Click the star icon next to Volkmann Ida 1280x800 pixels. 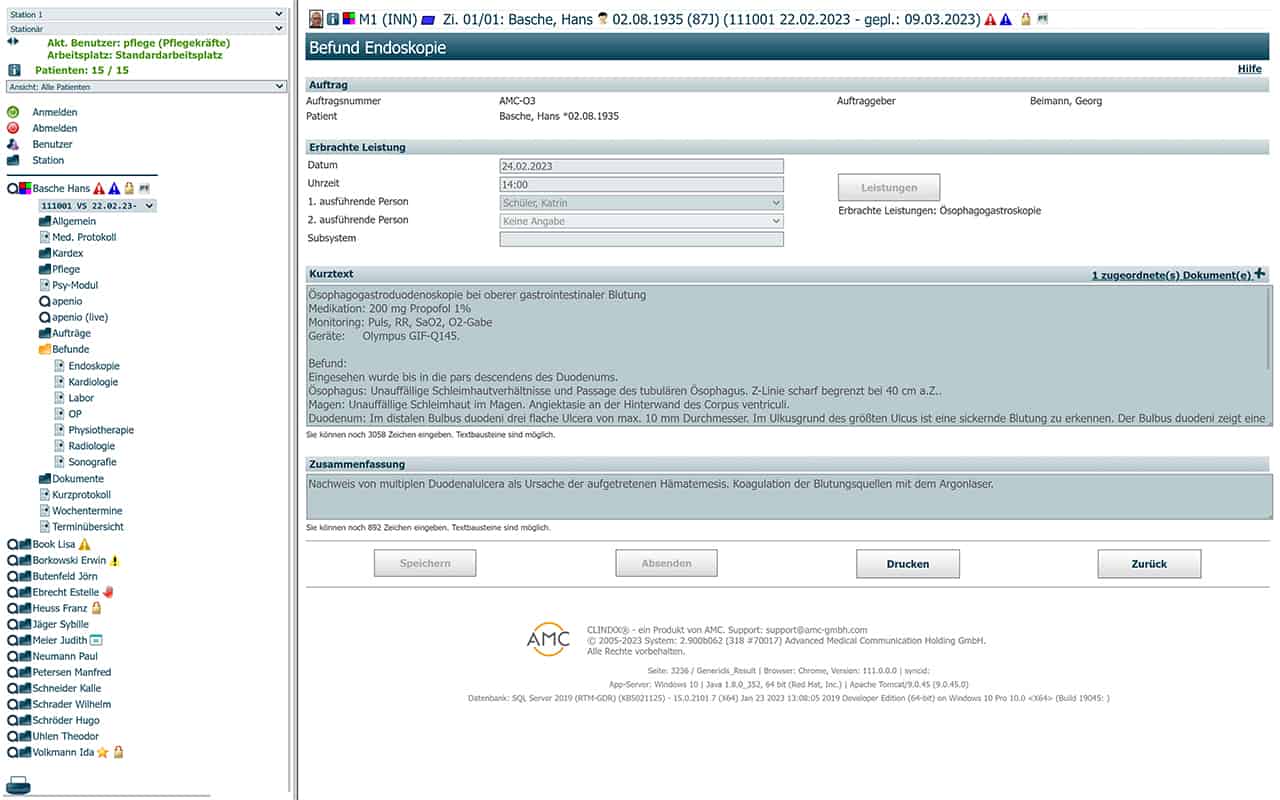click(102, 752)
